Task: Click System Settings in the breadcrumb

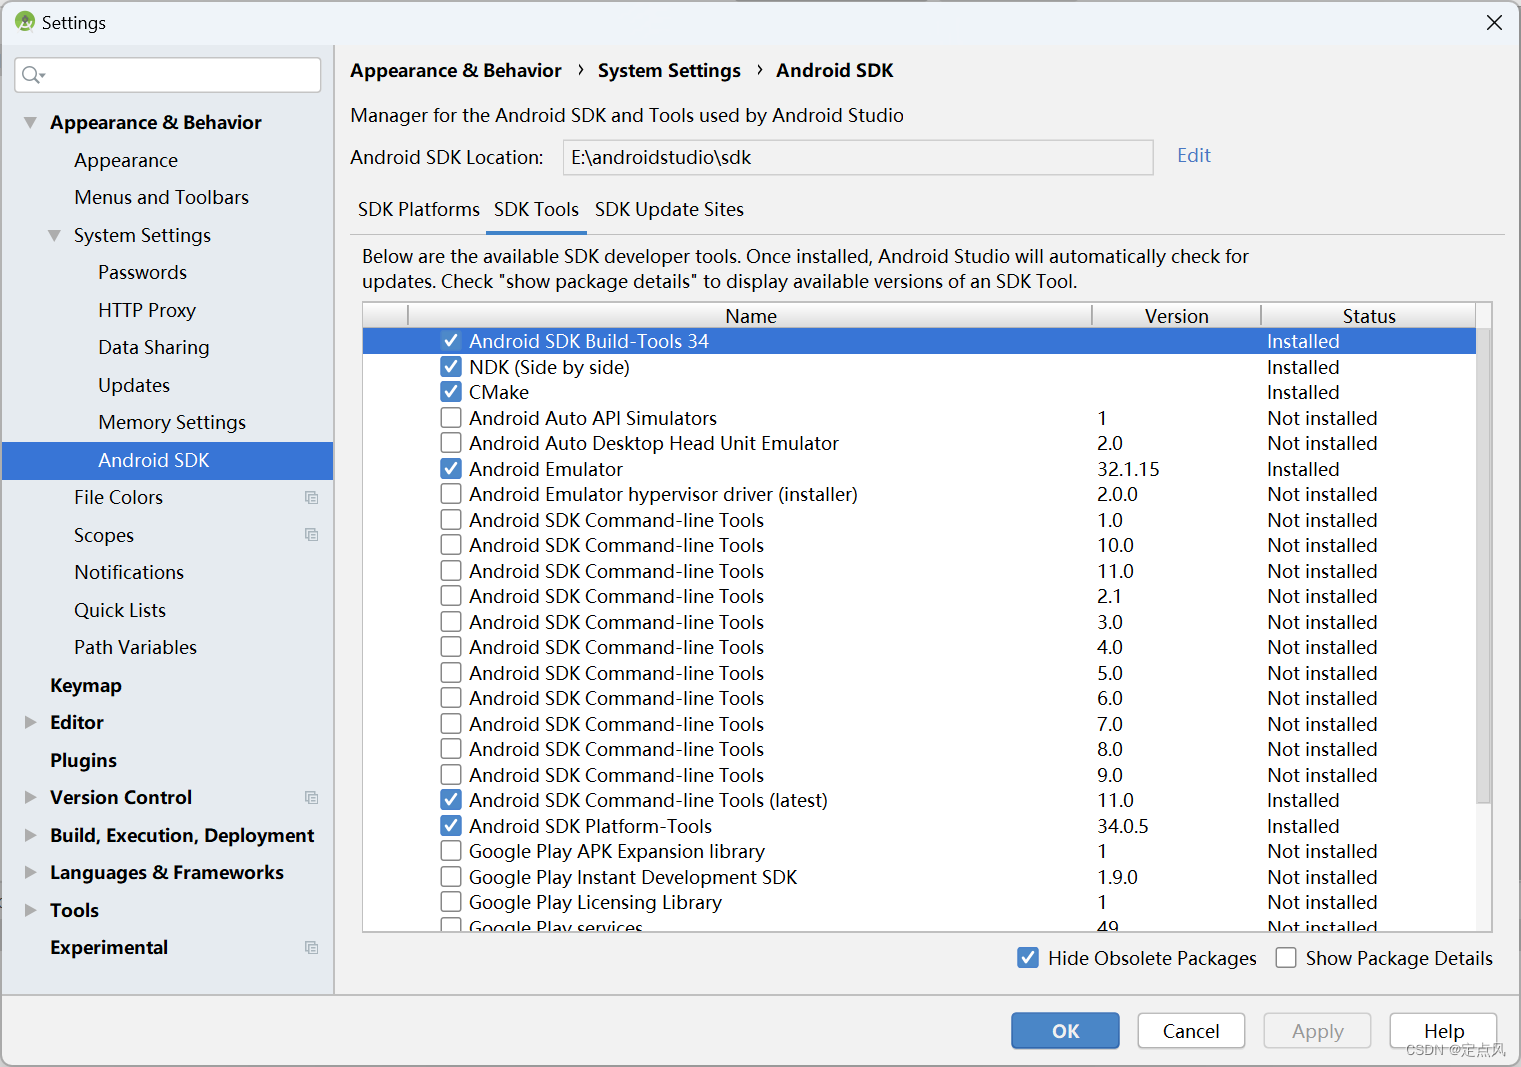Action: [669, 70]
